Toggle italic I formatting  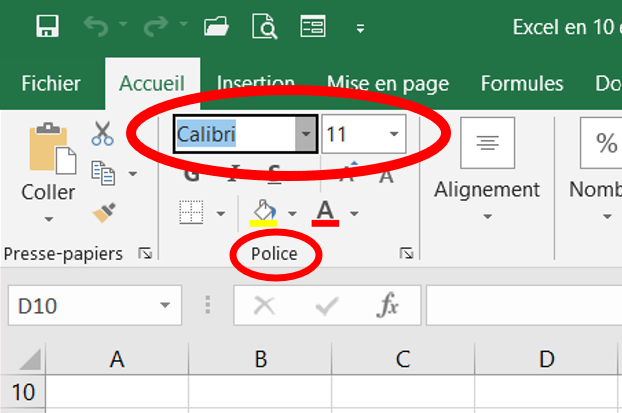(x=234, y=173)
